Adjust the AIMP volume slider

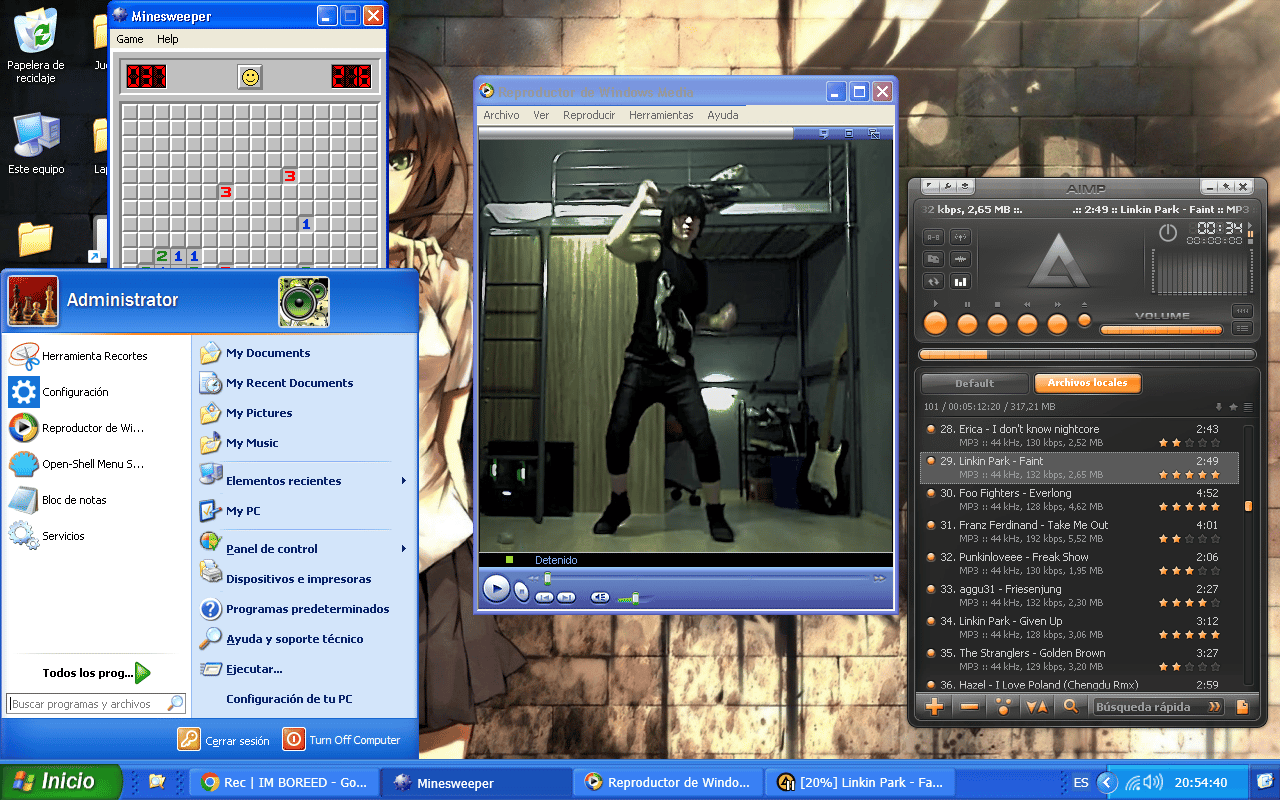pyautogui.click(x=1161, y=329)
